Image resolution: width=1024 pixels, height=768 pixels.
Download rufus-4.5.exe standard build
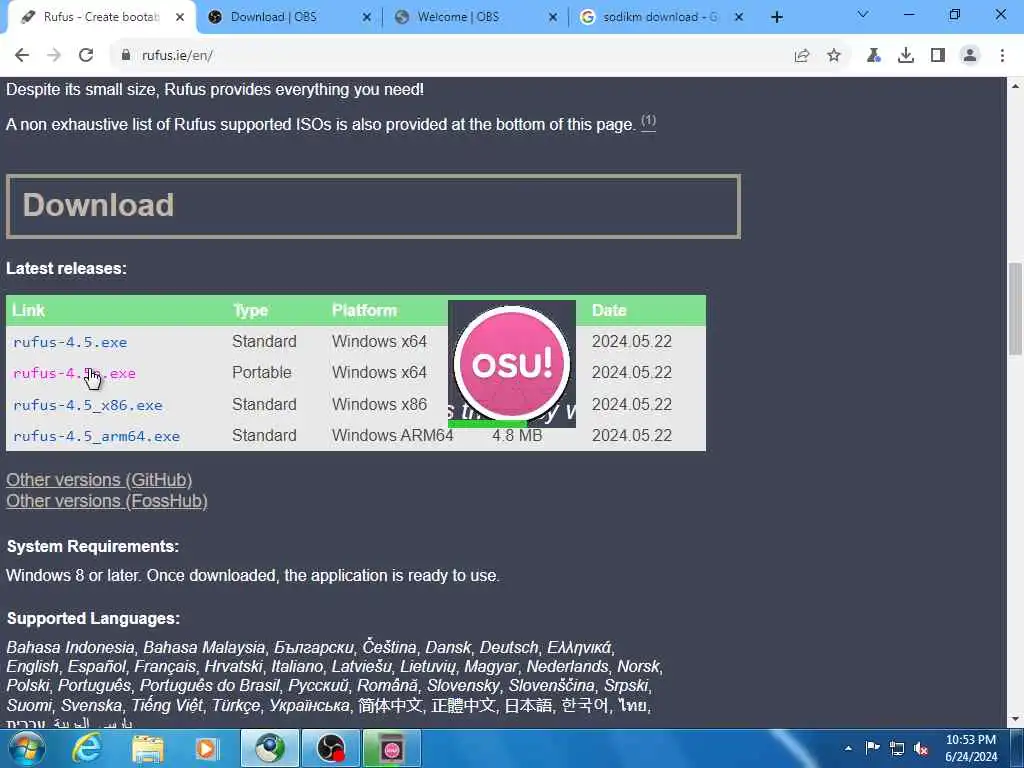[70, 342]
